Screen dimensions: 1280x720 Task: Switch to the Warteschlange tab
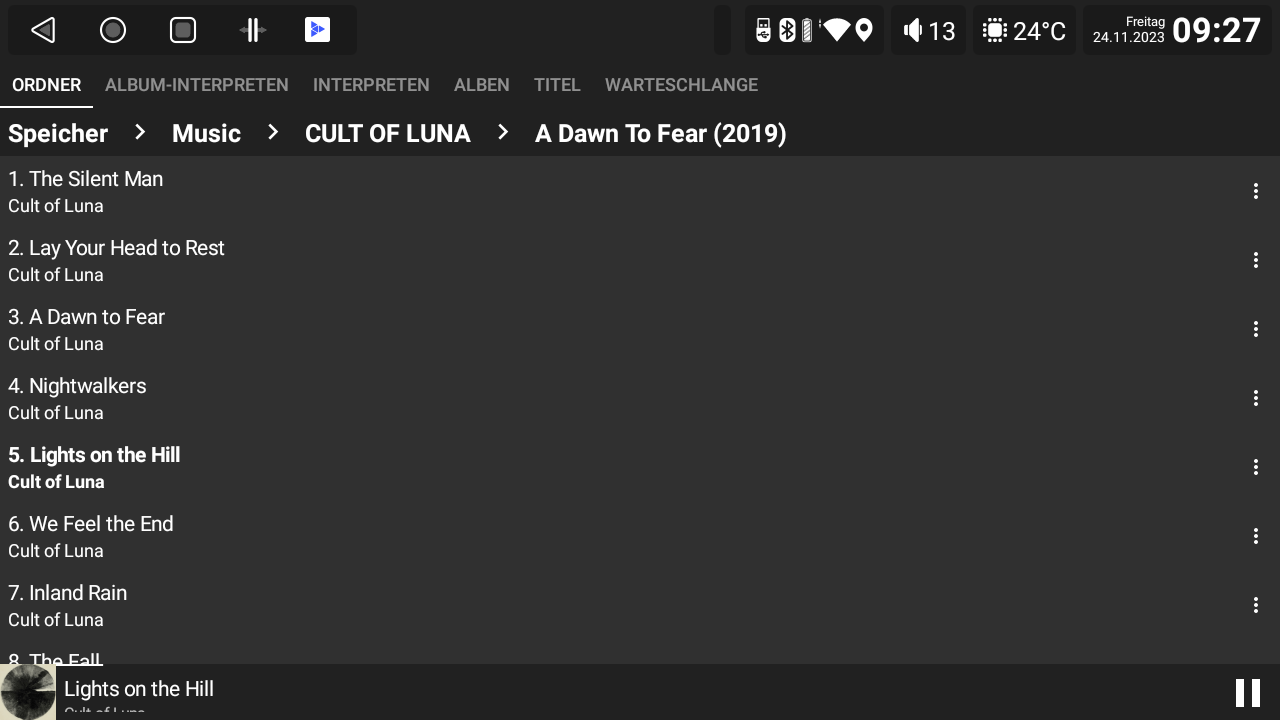(x=681, y=85)
